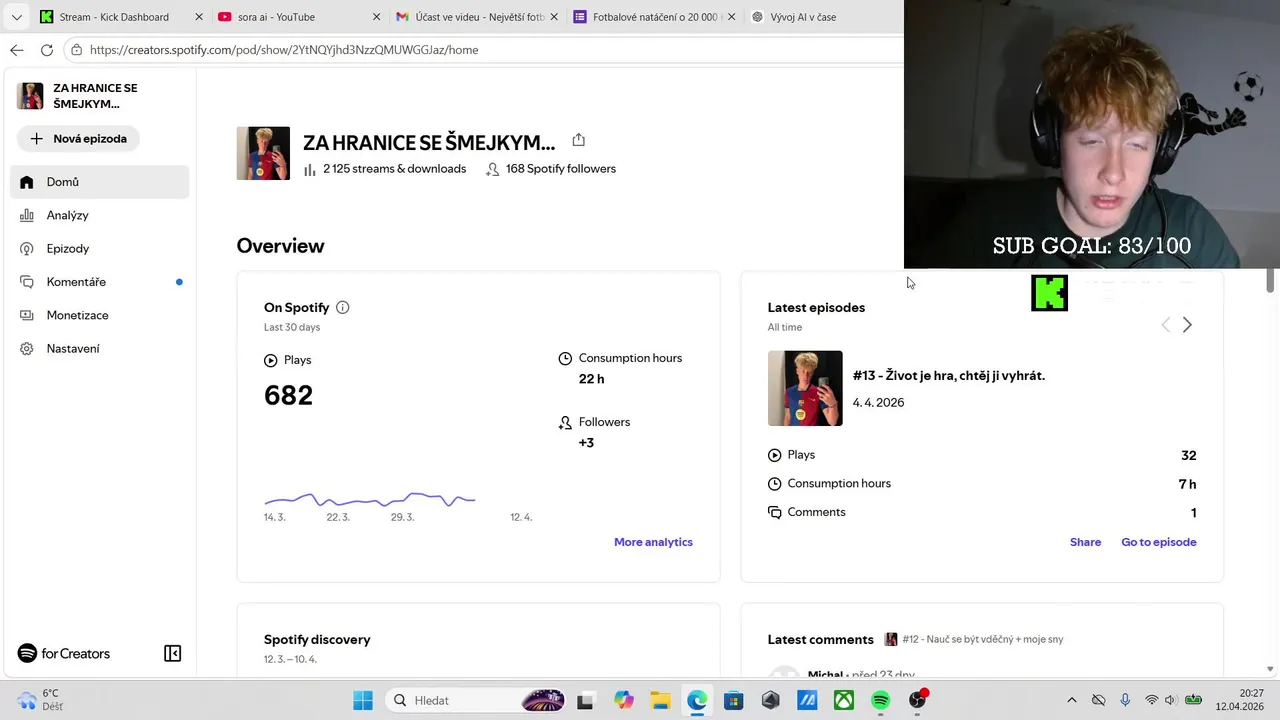Close the sora ai YouTube tab
Screen dimensions: 1280x720
tap(376, 17)
